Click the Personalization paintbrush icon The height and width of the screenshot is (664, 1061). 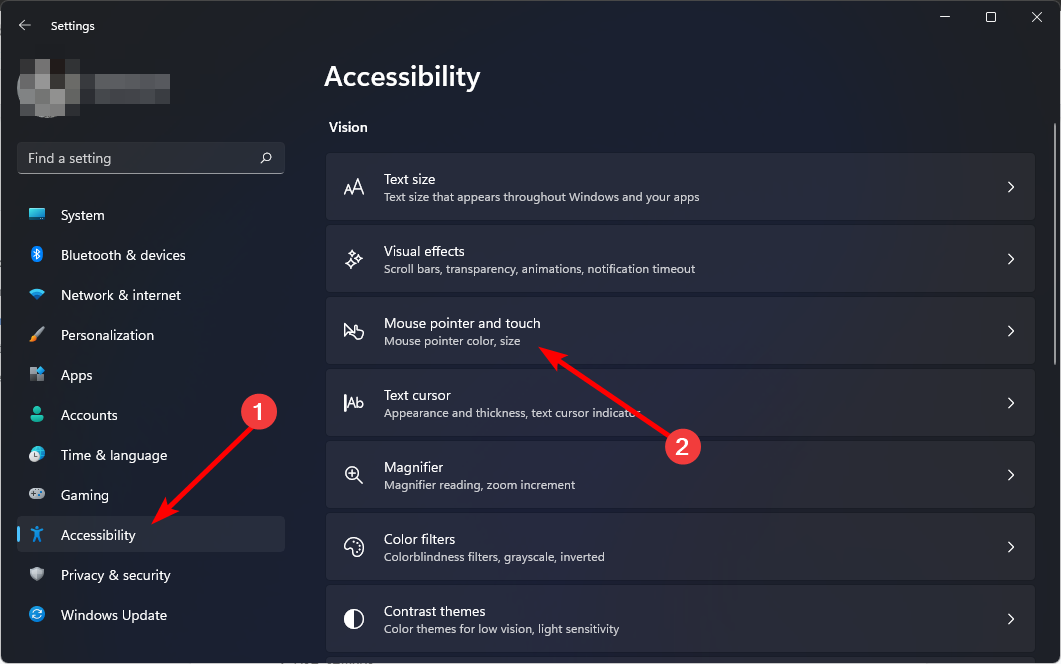37,334
